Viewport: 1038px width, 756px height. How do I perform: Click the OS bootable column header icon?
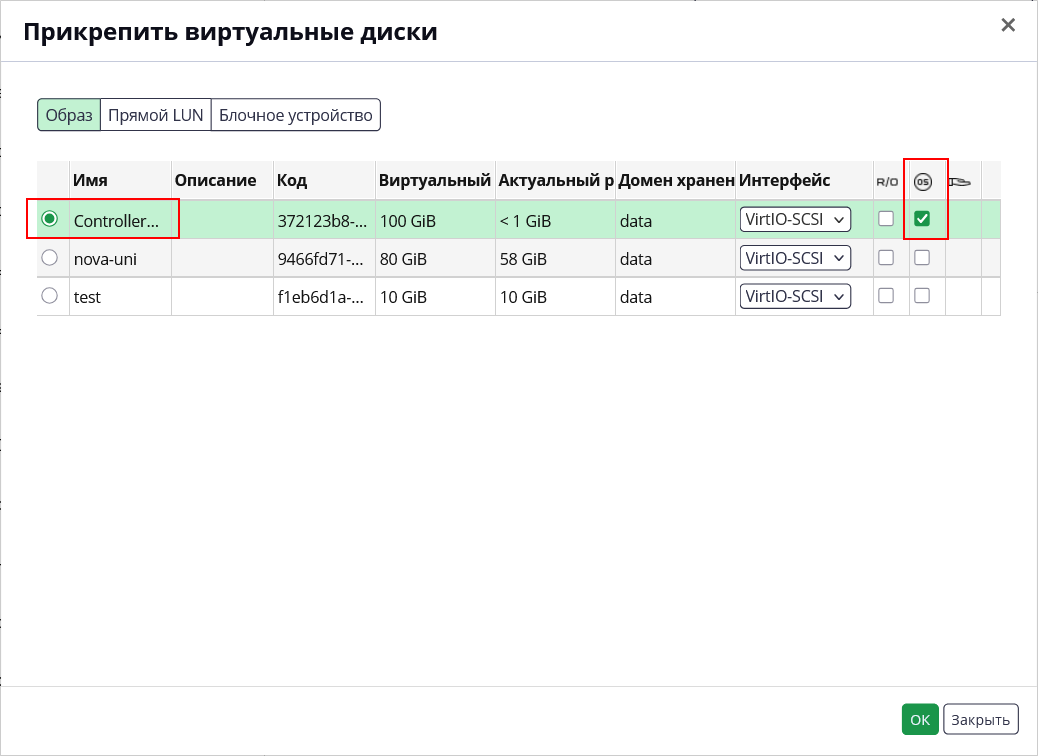point(923,182)
